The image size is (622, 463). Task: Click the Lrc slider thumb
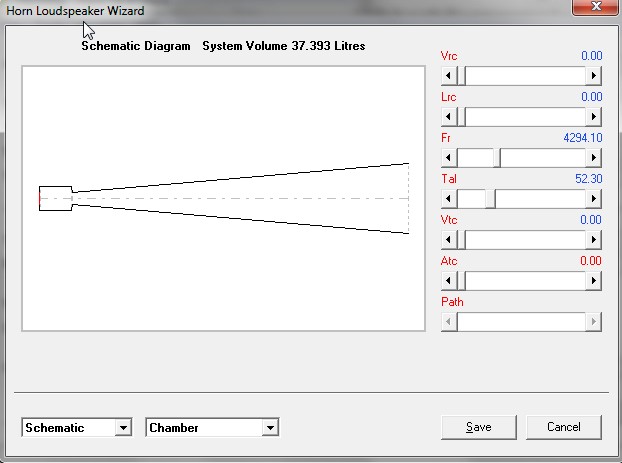[461, 117]
